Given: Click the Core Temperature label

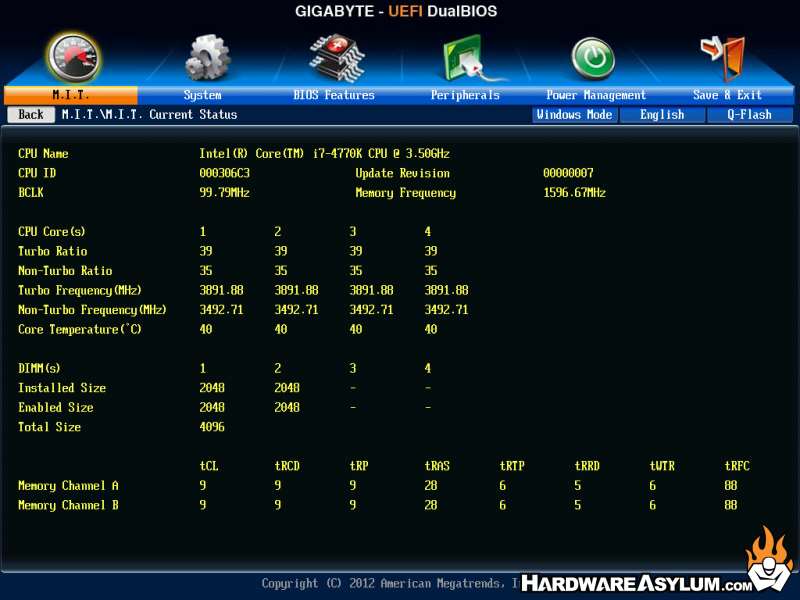Looking at the screenshot, I should 80,330.
